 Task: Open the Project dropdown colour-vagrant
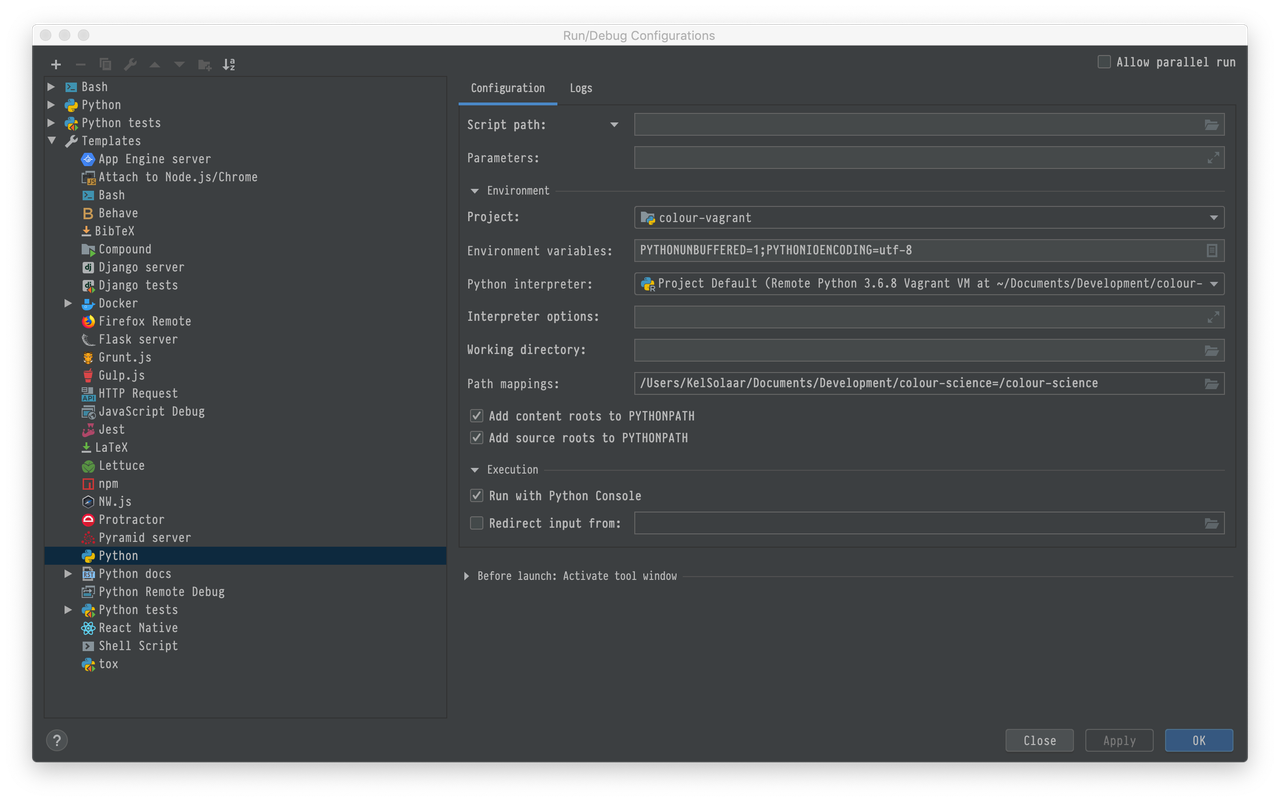point(929,218)
